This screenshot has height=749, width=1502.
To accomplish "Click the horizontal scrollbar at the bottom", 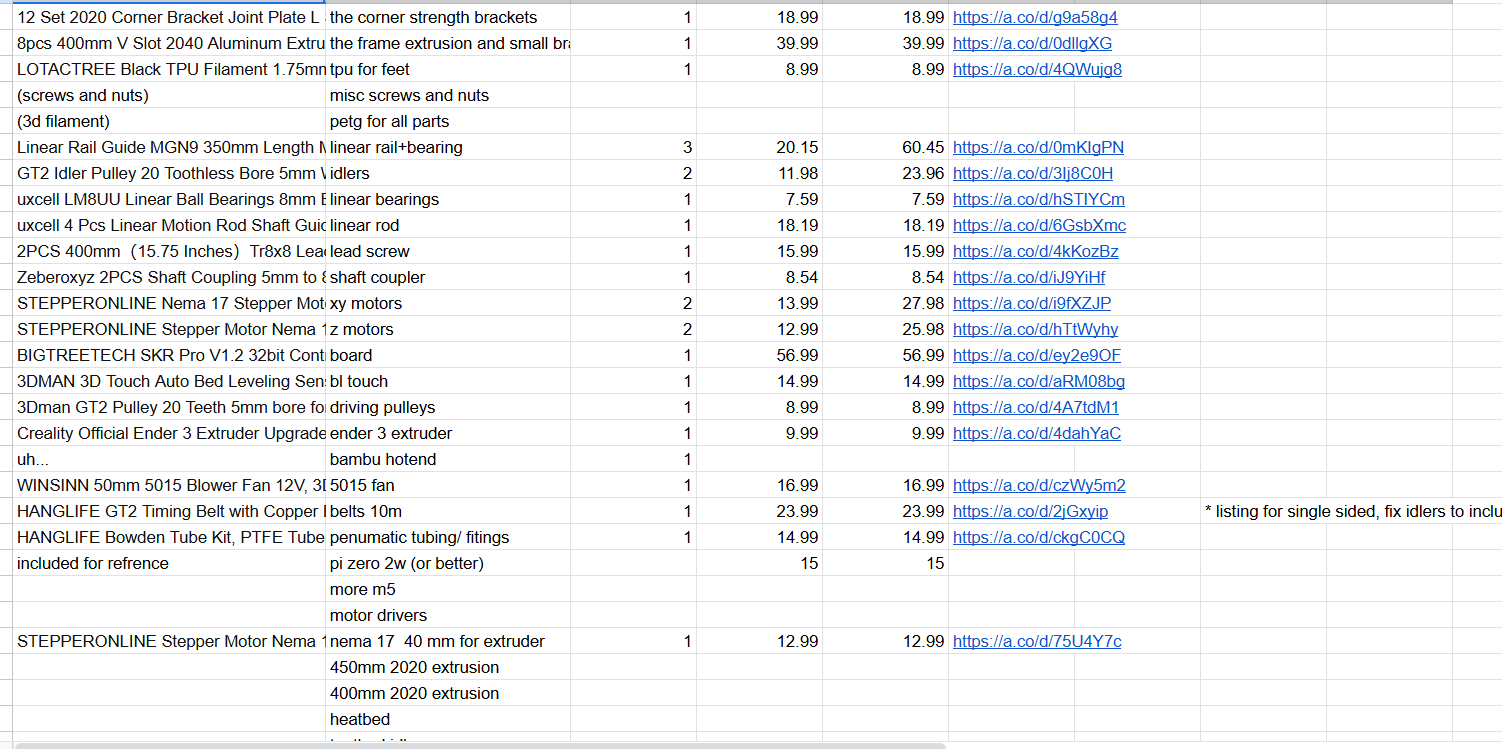I will [480, 745].
